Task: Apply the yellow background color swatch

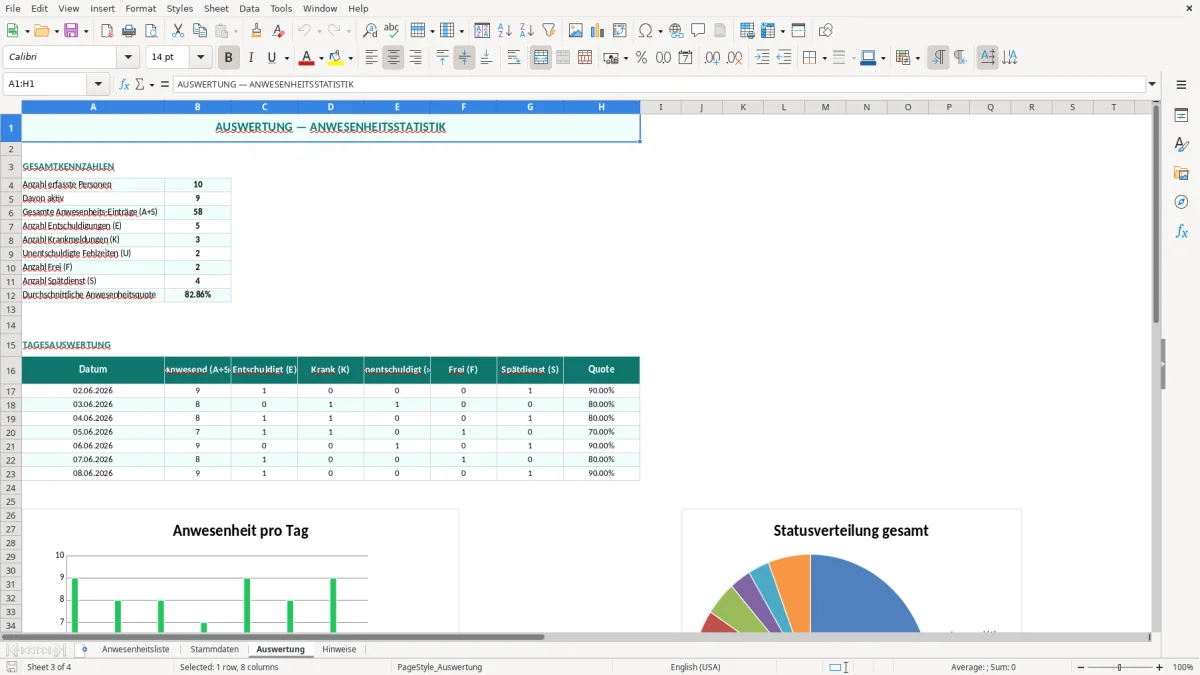Action: pos(336,58)
